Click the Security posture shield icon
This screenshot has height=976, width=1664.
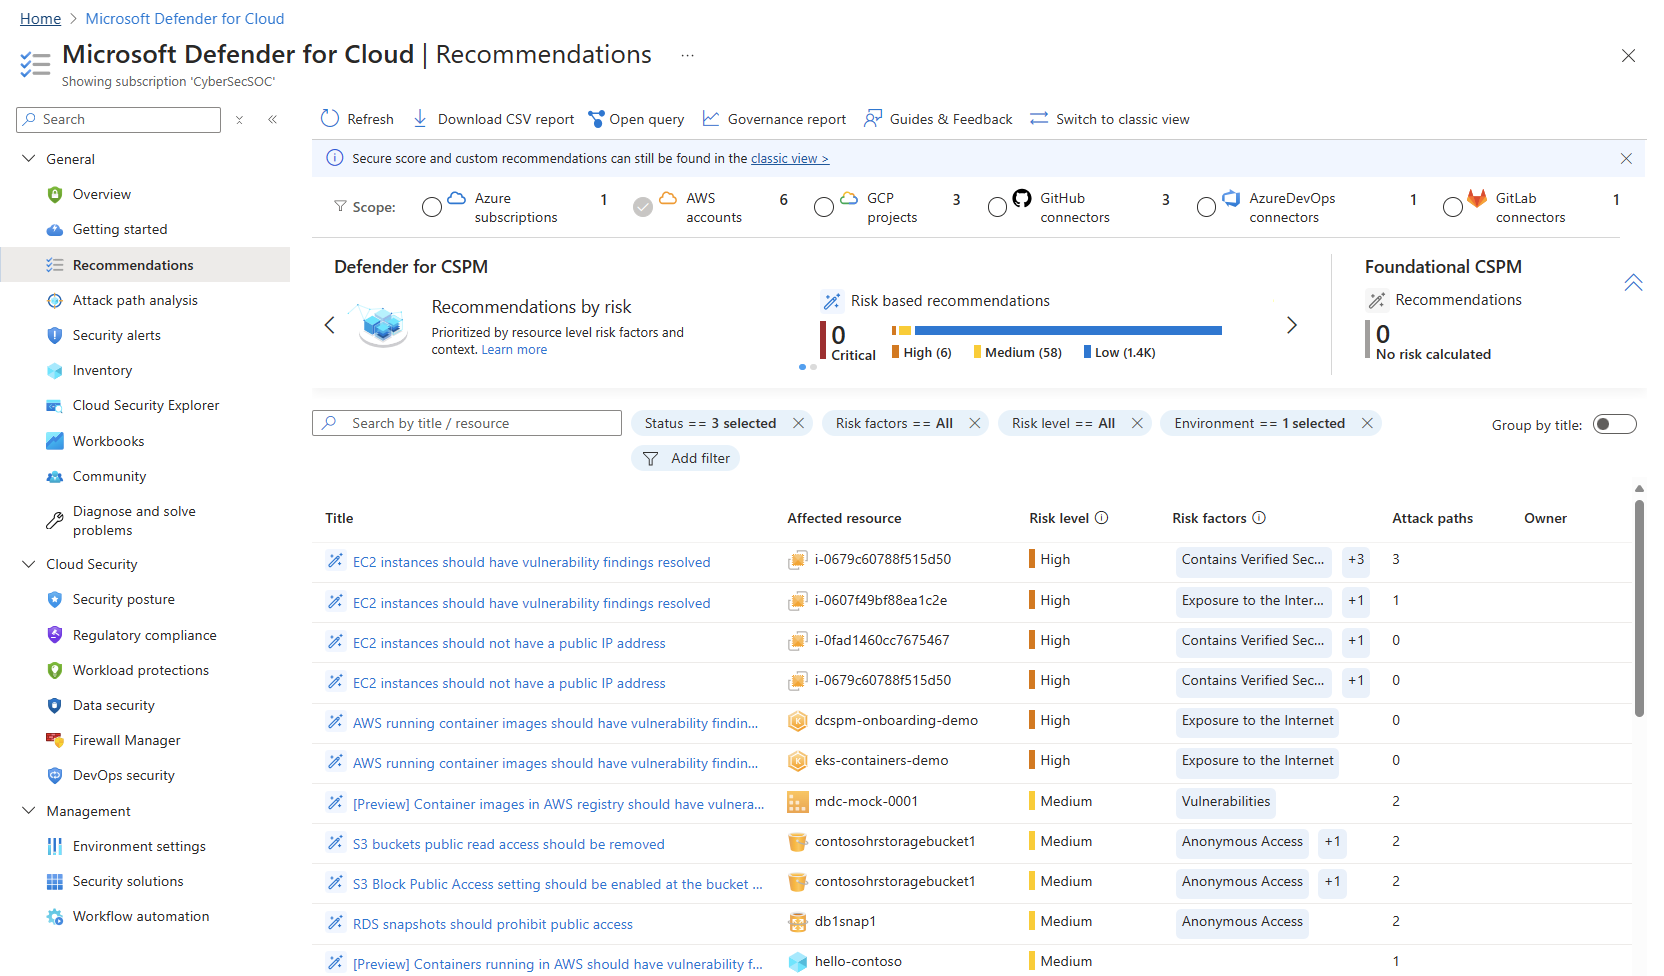tap(55, 599)
